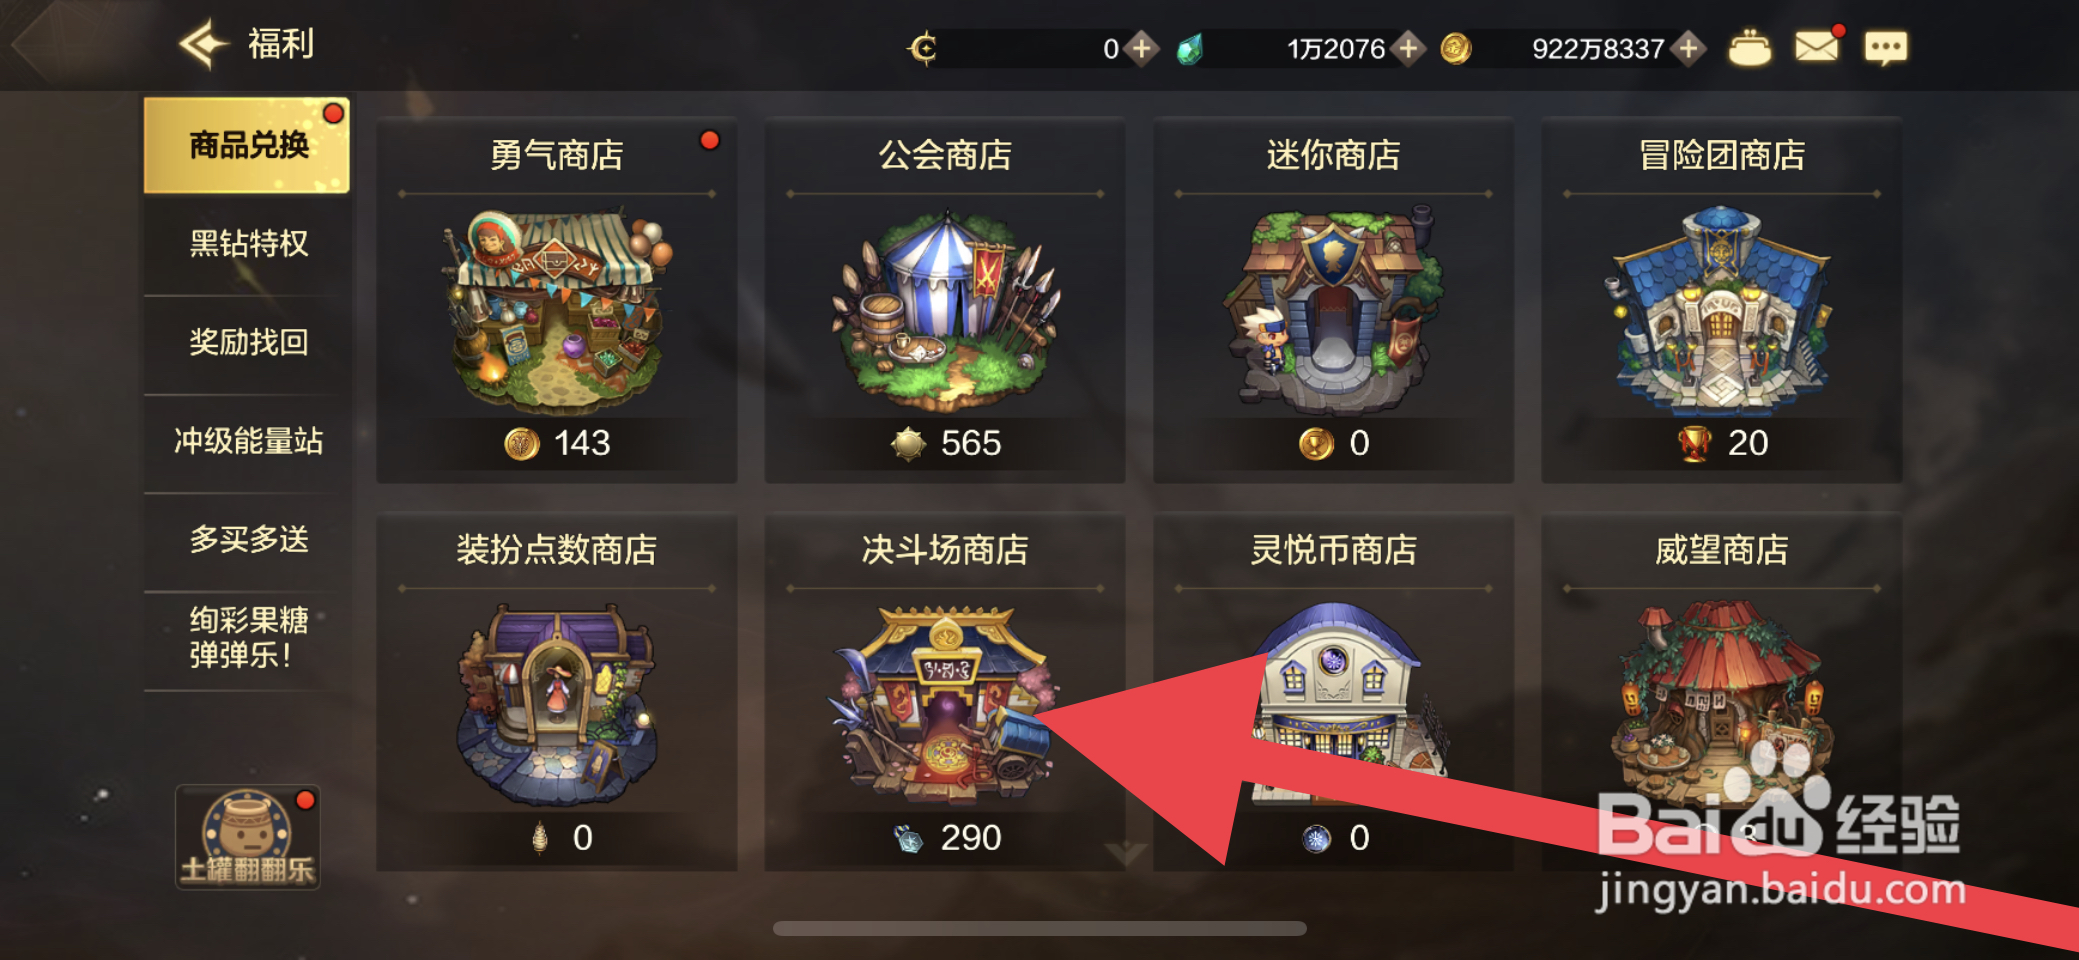
Task: Tap the back arrow beside 福利
Action: coord(205,44)
